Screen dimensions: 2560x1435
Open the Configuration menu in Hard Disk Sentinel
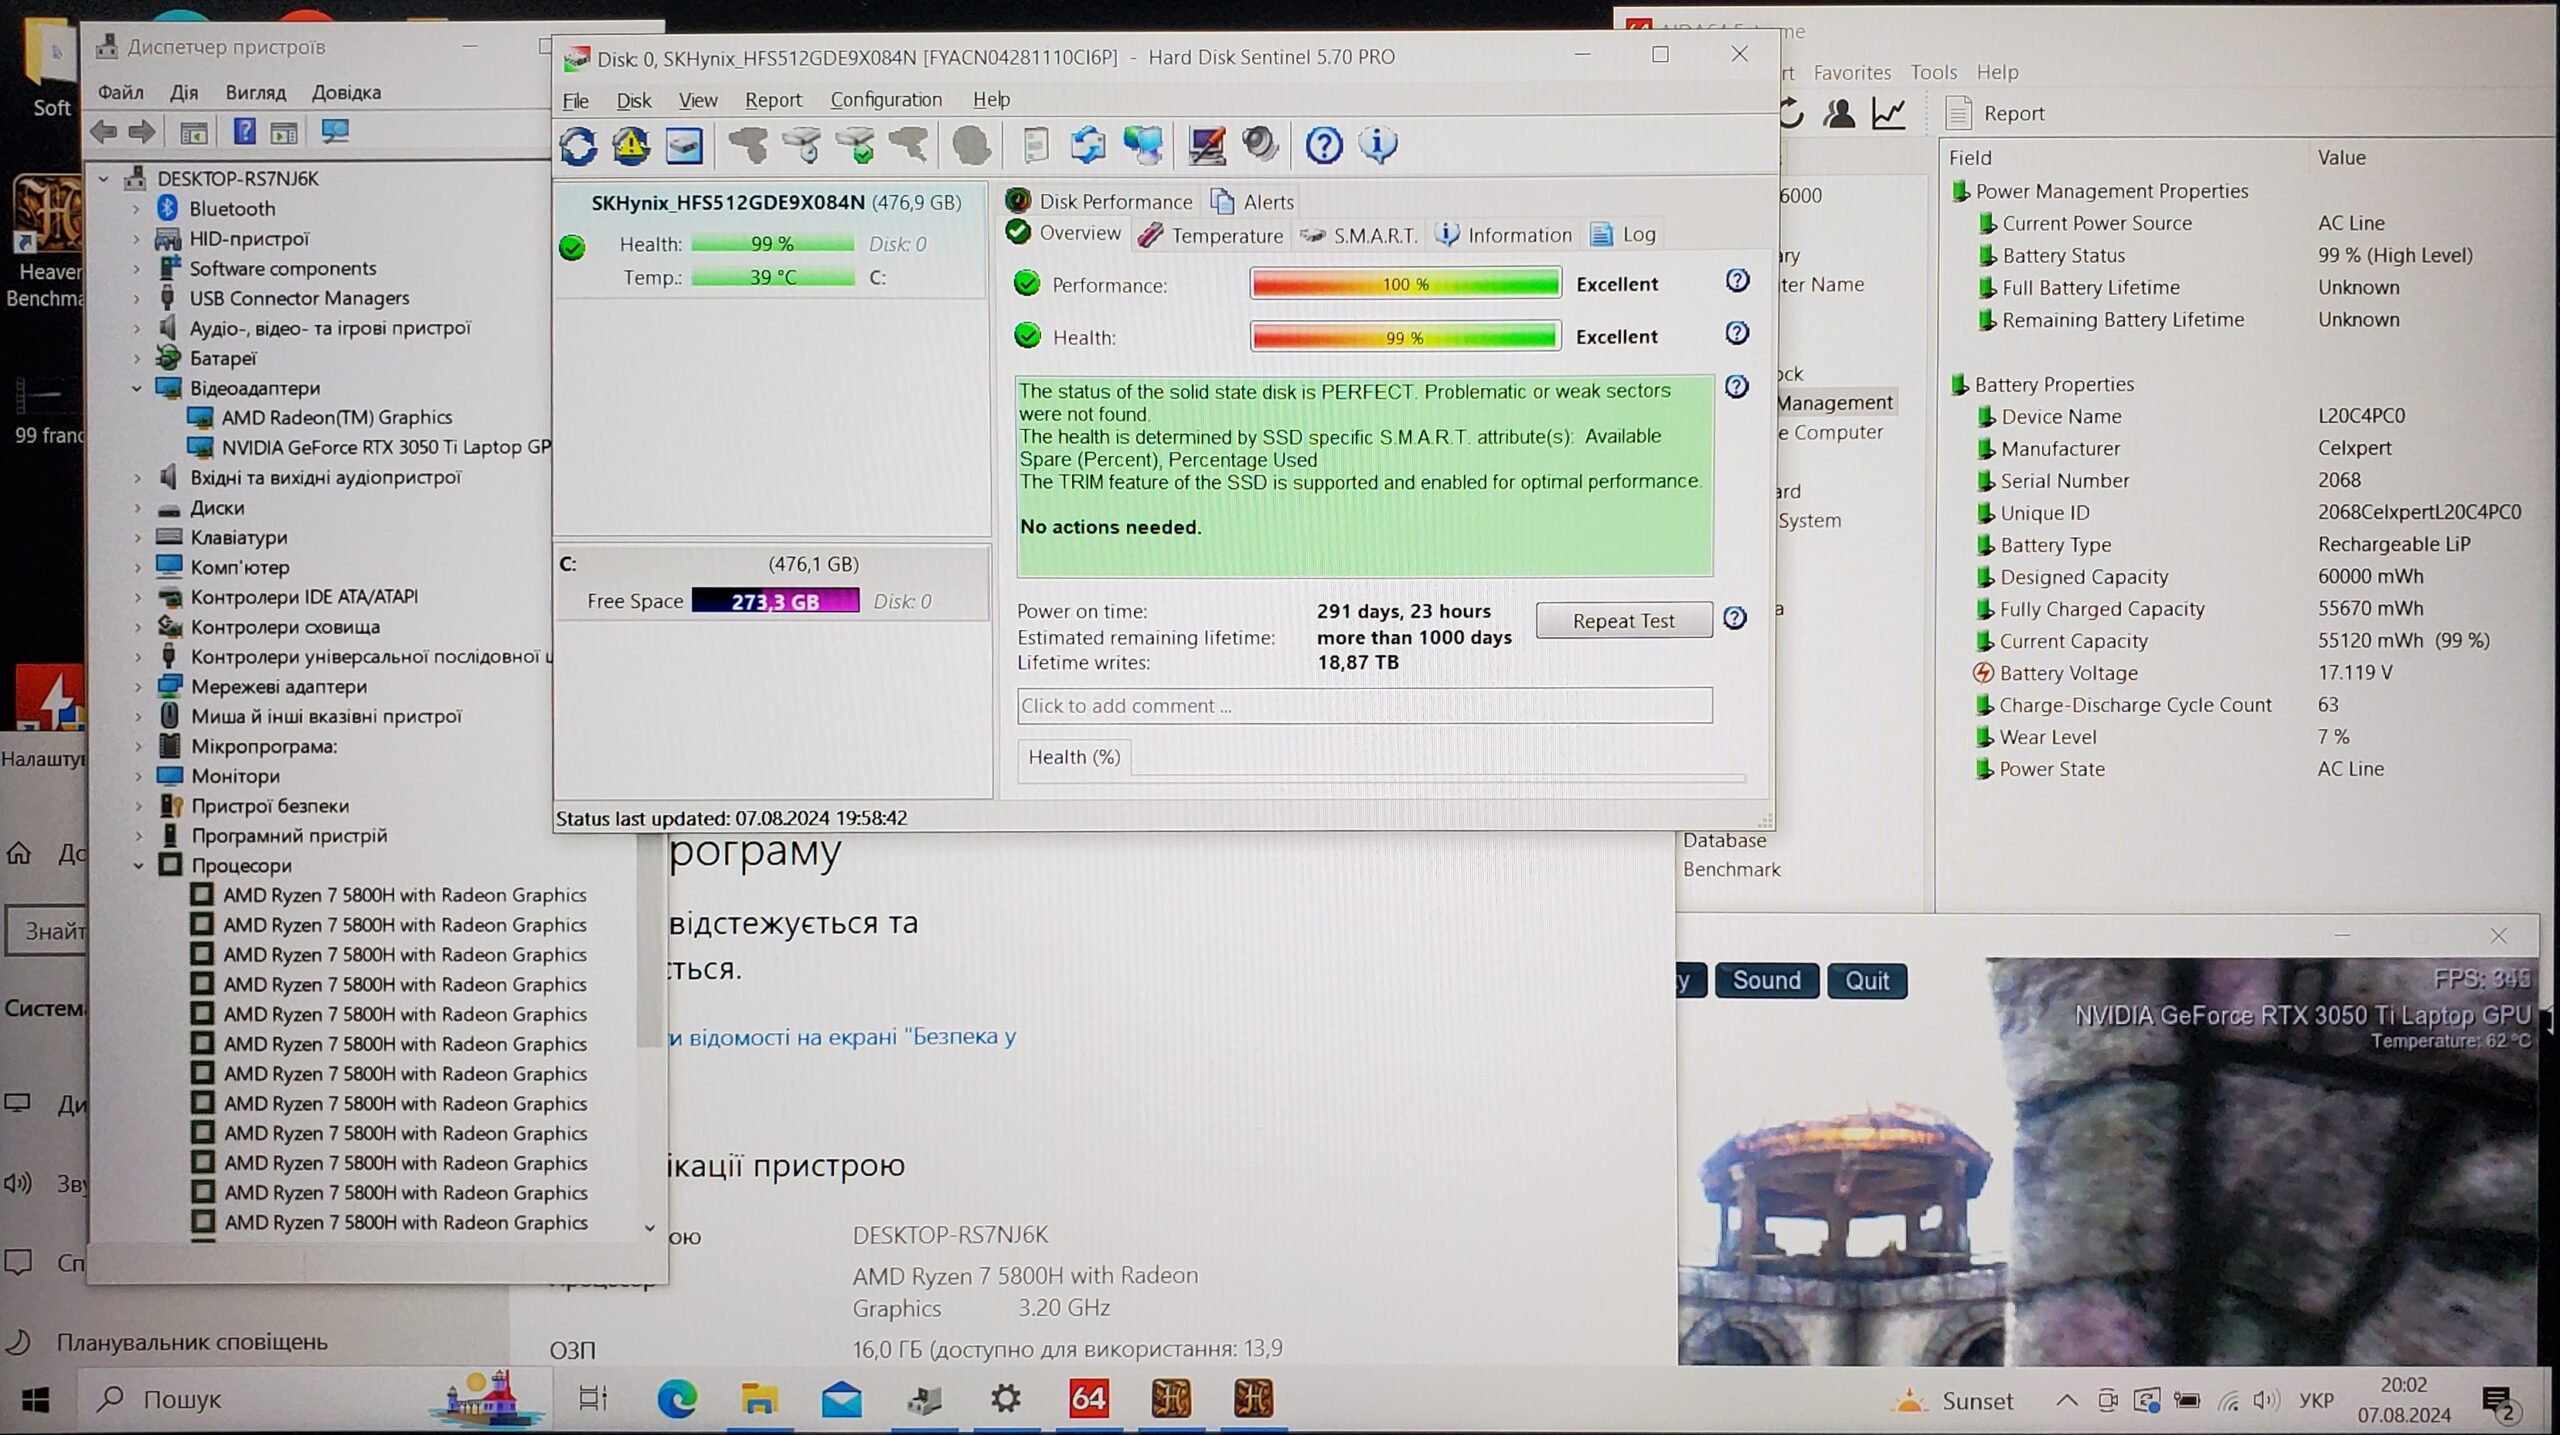885,100
